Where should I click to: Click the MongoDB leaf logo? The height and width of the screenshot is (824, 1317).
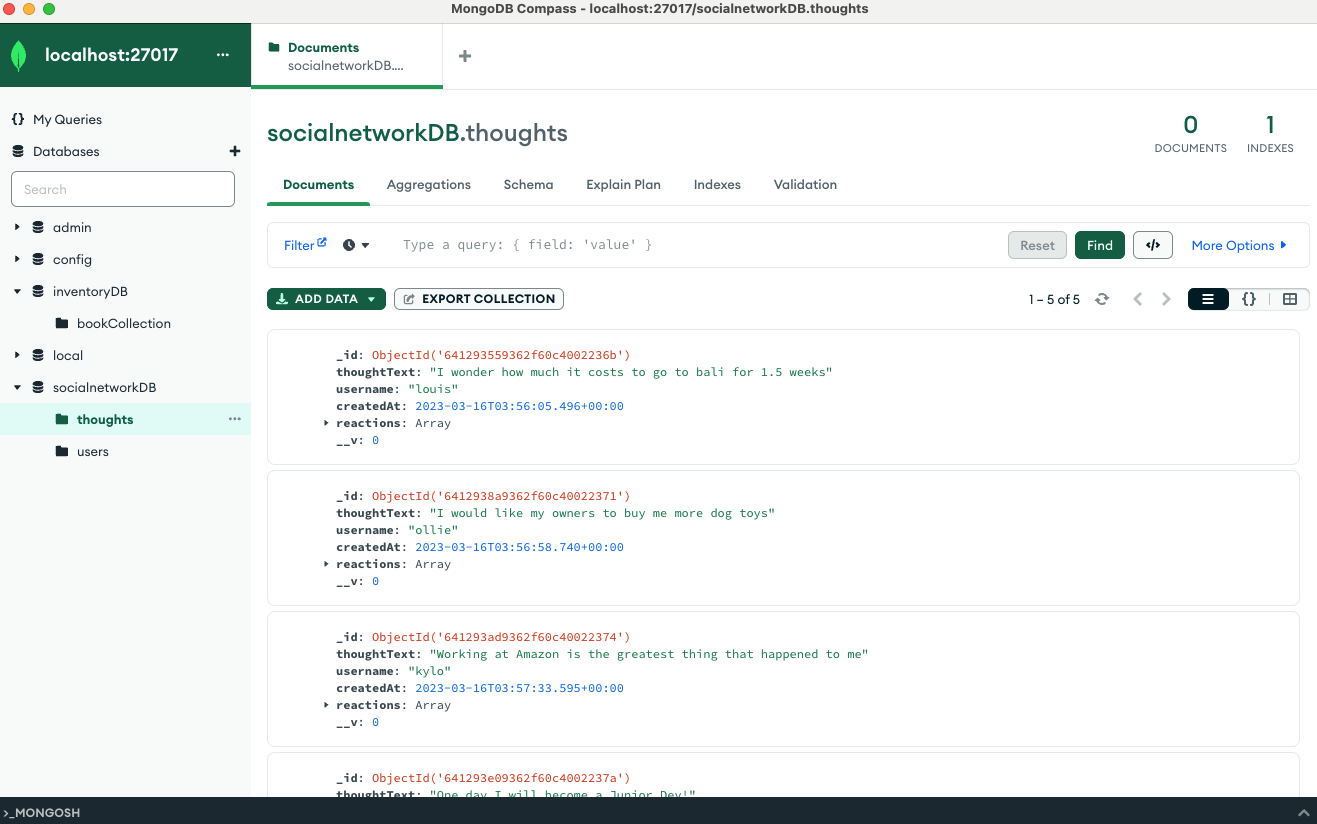click(x=19, y=54)
